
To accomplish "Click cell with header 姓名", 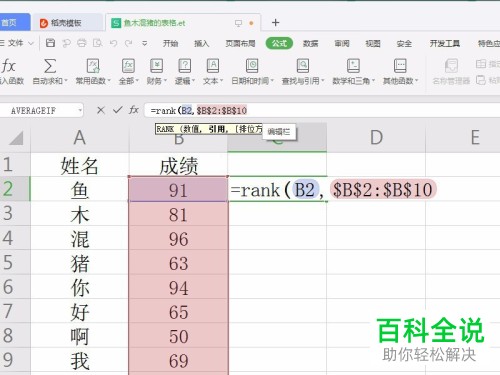I will point(80,165).
